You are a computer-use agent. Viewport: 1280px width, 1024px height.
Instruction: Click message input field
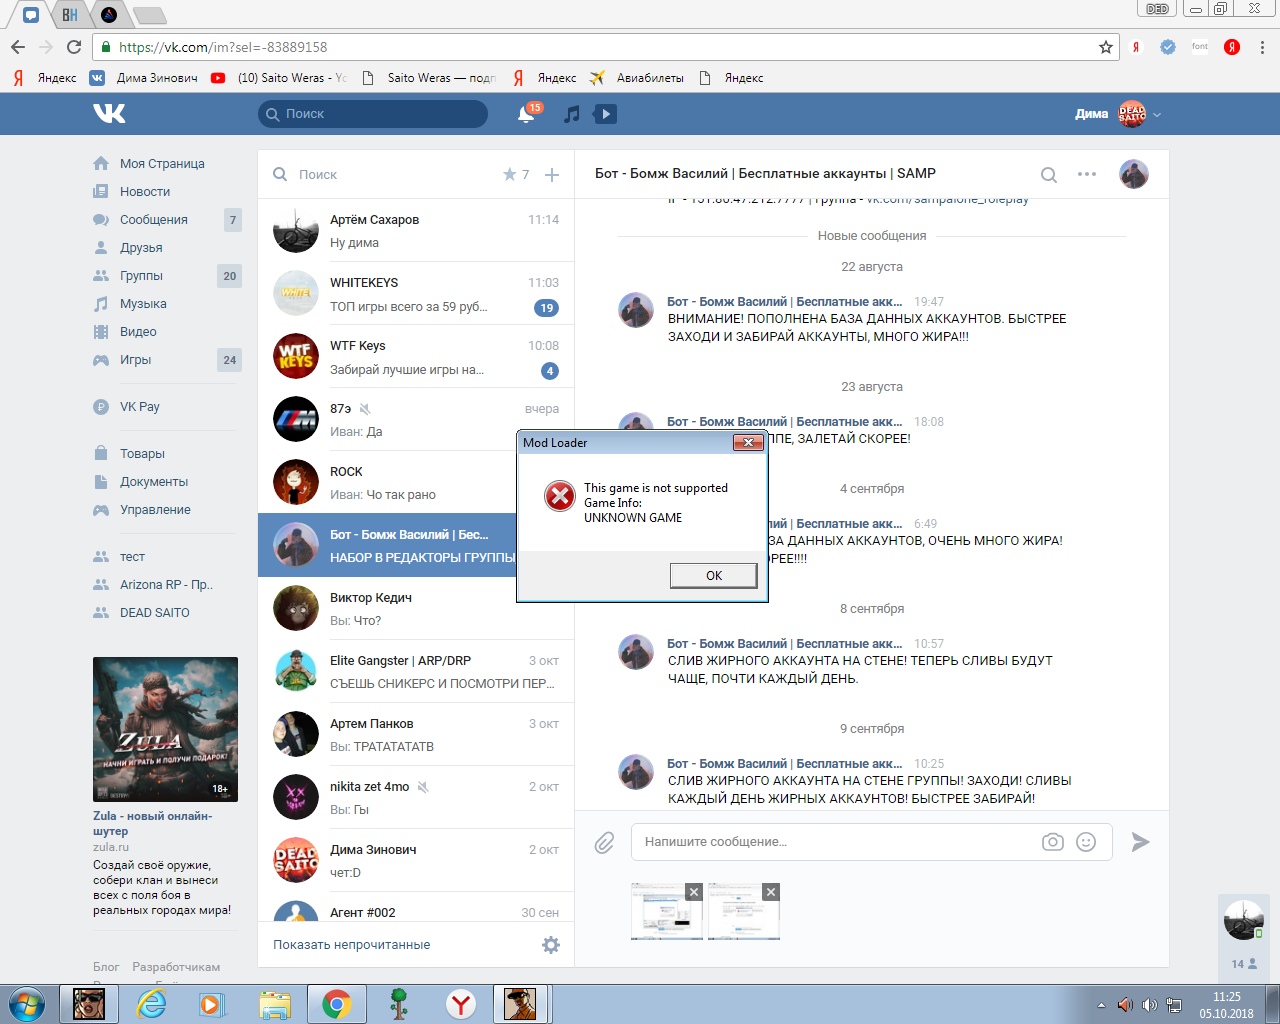[835, 842]
